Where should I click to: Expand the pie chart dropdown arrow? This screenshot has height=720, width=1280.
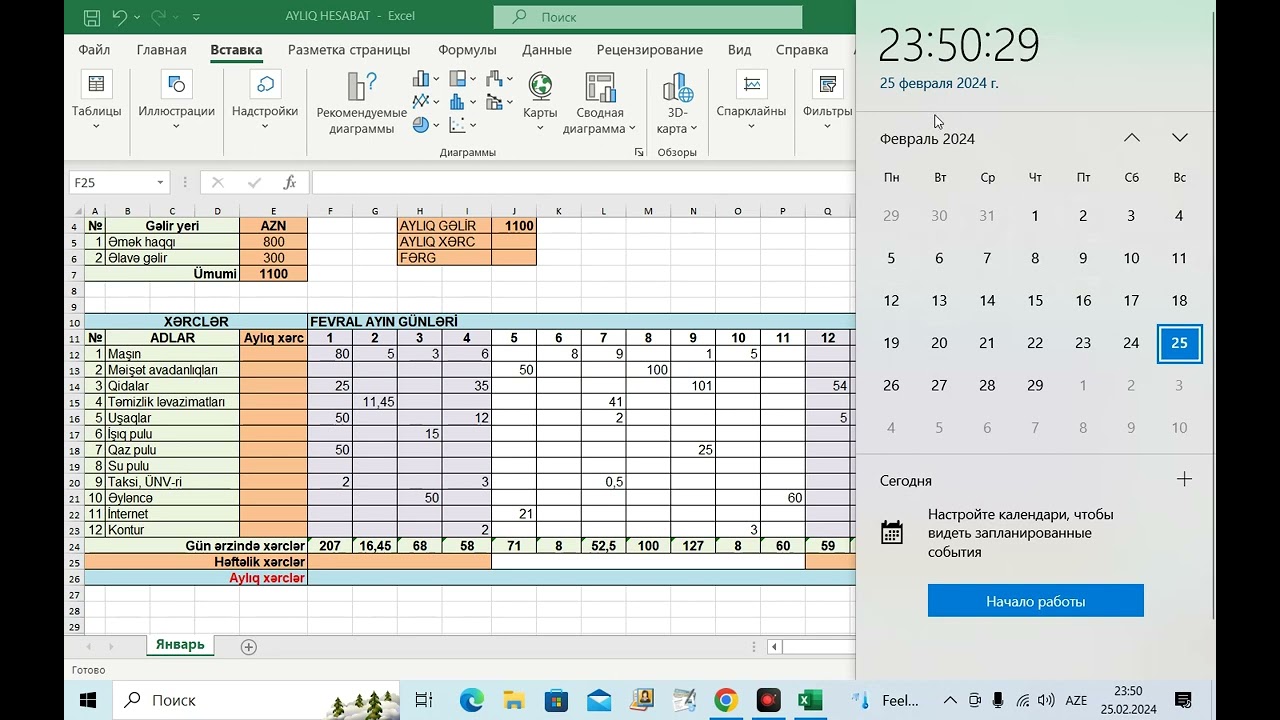pyautogui.click(x=436, y=125)
